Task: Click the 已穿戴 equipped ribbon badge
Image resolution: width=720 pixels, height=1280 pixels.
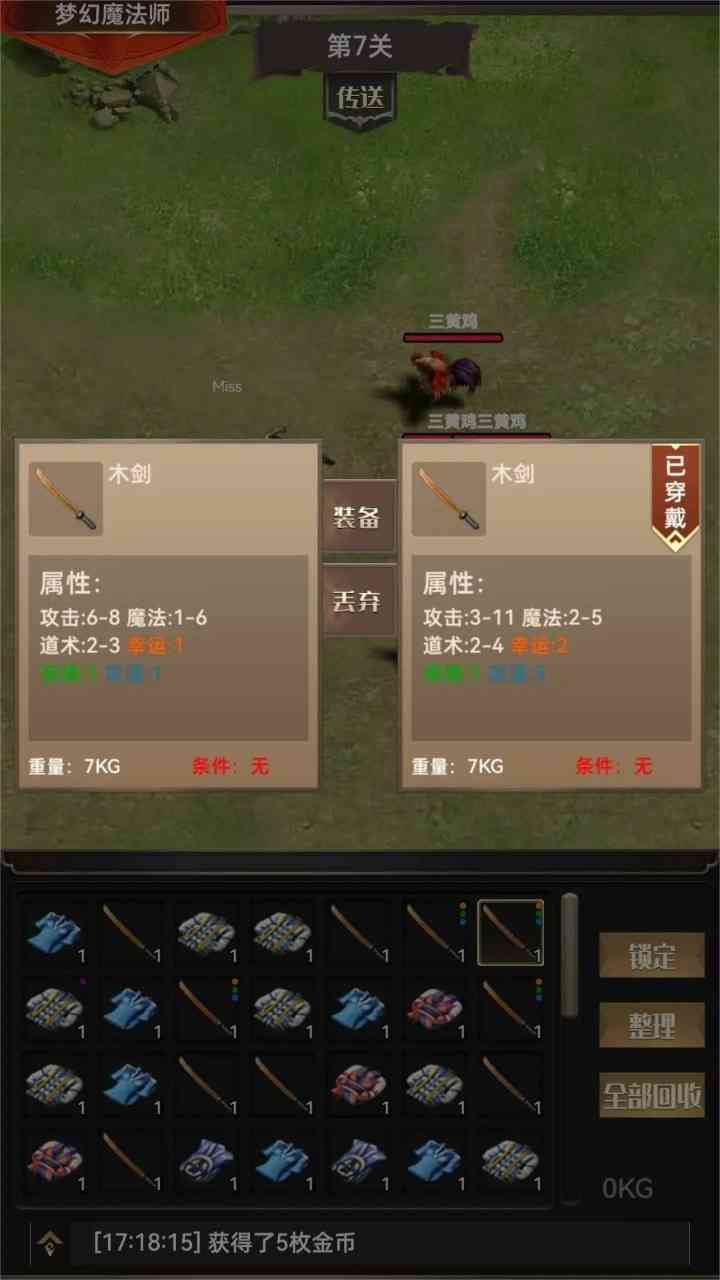Action: pos(676,496)
